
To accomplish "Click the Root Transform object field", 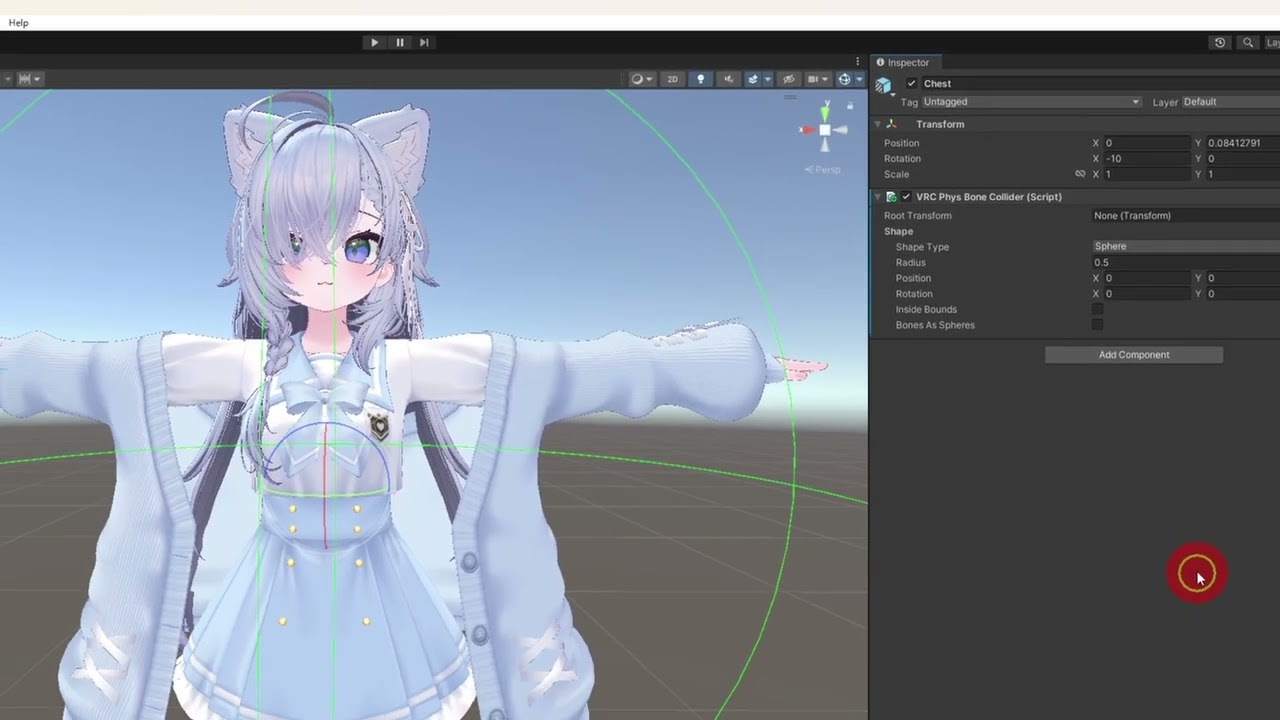I will point(1185,216).
